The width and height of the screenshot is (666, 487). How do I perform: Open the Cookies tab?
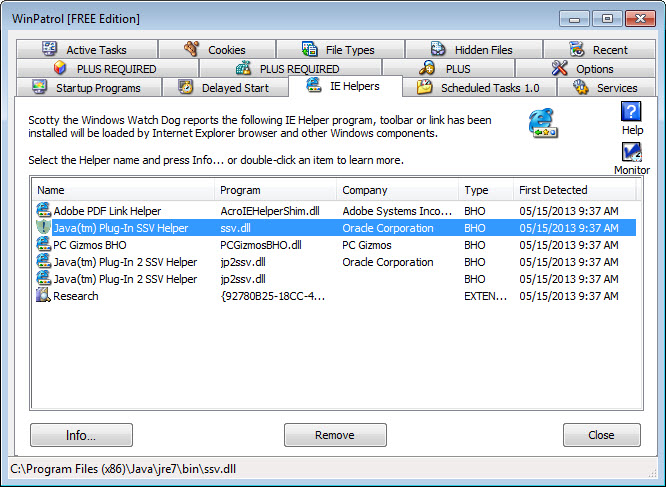(217, 49)
